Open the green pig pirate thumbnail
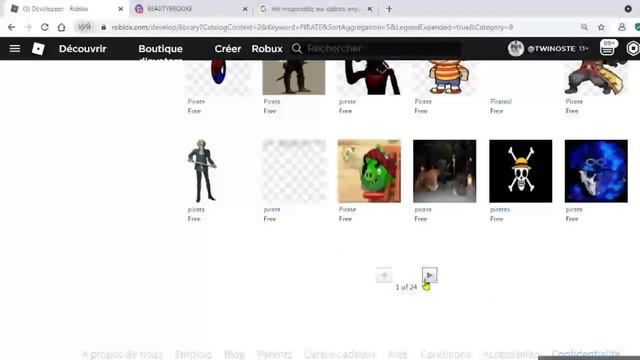Screen dimensions: 640x360 click(x=369, y=171)
